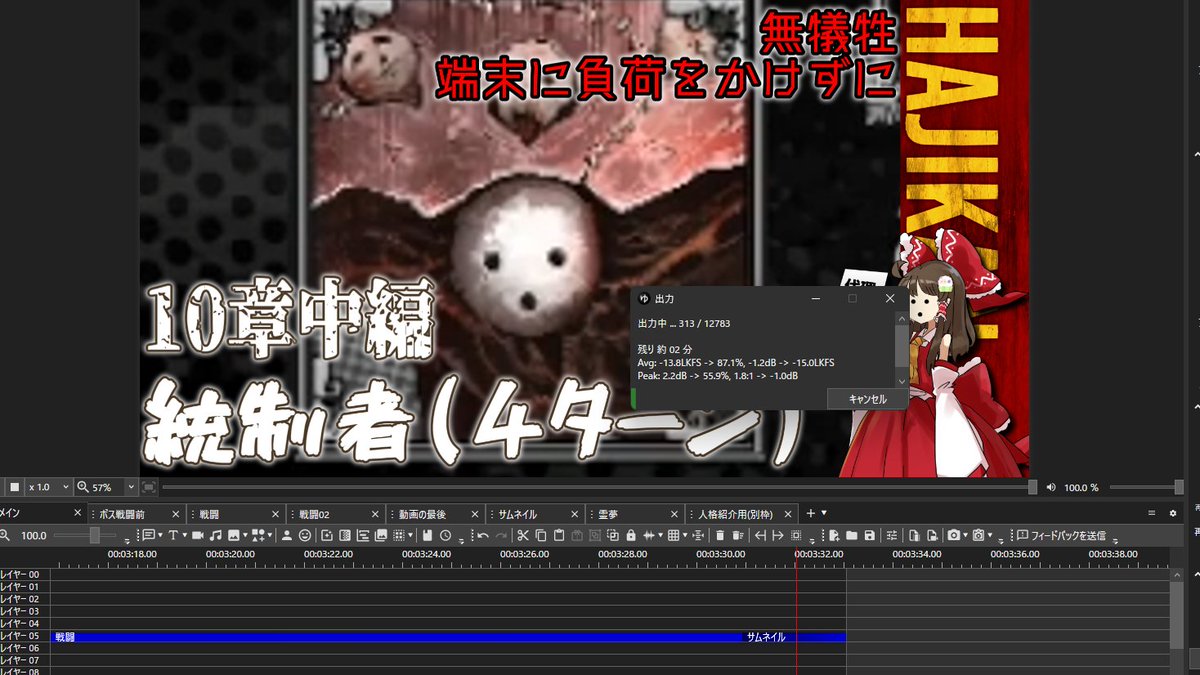The height and width of the screenshot is (675, 1200).
Task: Open the playback speed x1.0 dropdown
Action: [x=50, y=487]
